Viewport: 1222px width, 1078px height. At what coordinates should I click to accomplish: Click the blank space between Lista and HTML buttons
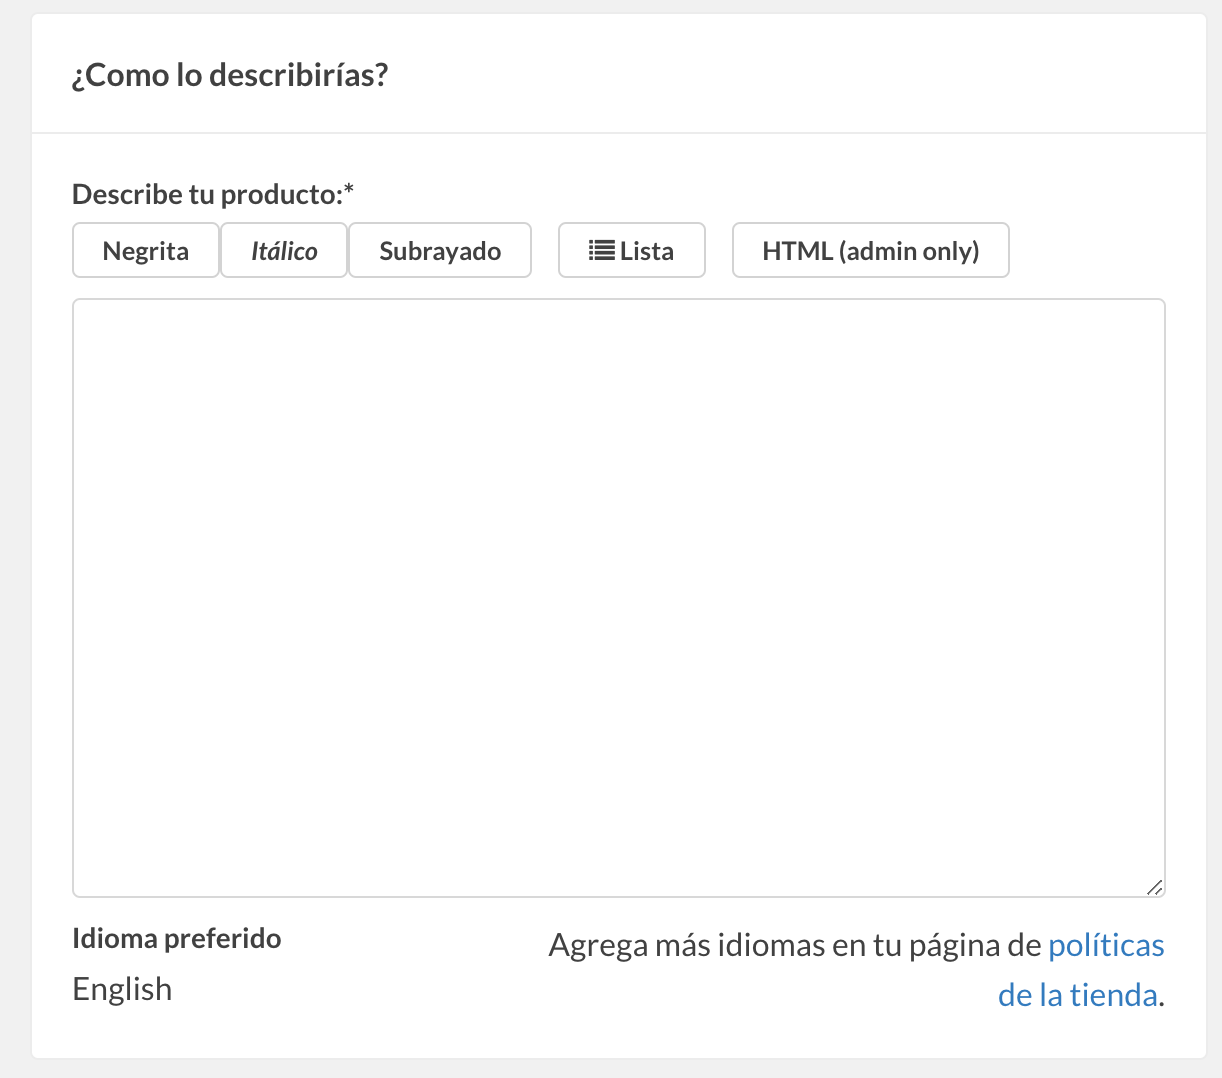pyautogui.click(x=719, y=251)
